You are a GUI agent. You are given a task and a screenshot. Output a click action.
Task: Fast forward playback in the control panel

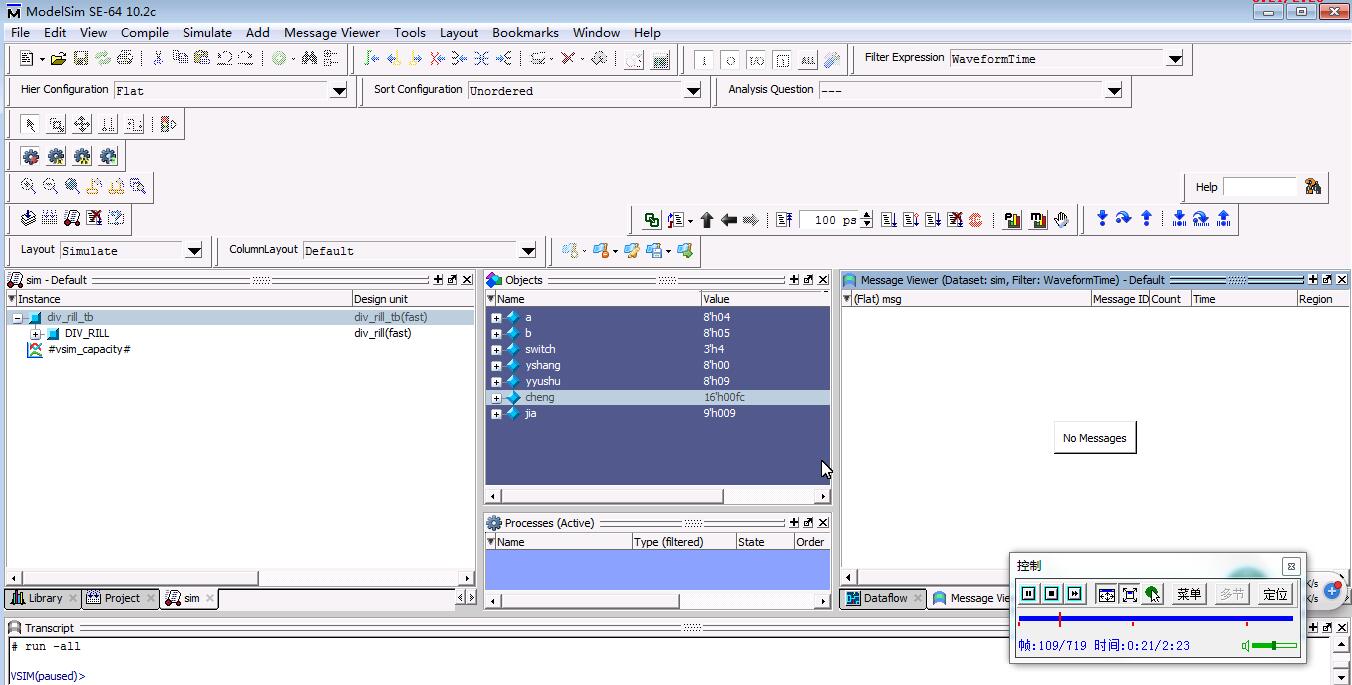(1074, 594)
